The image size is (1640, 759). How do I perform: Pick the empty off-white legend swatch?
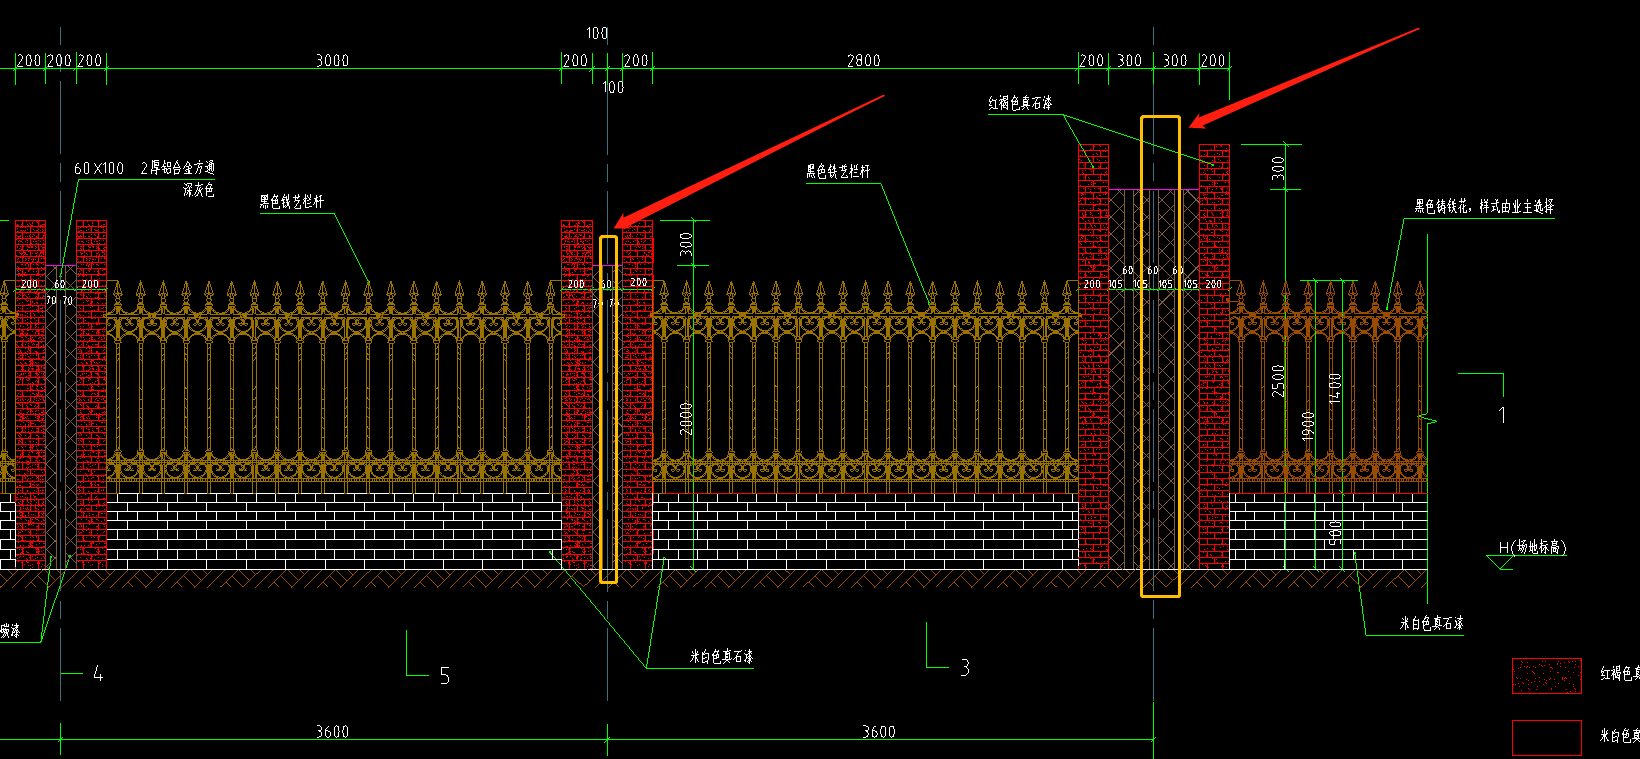point(1547,738)
